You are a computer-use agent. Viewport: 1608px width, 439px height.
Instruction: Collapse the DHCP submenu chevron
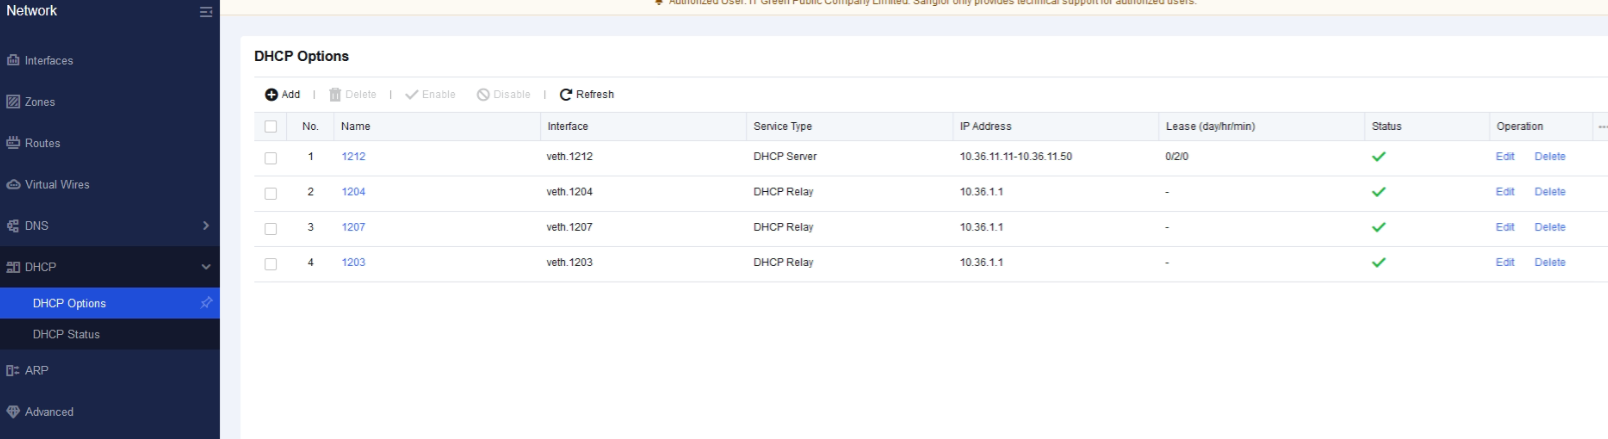(x=206, y=267)
